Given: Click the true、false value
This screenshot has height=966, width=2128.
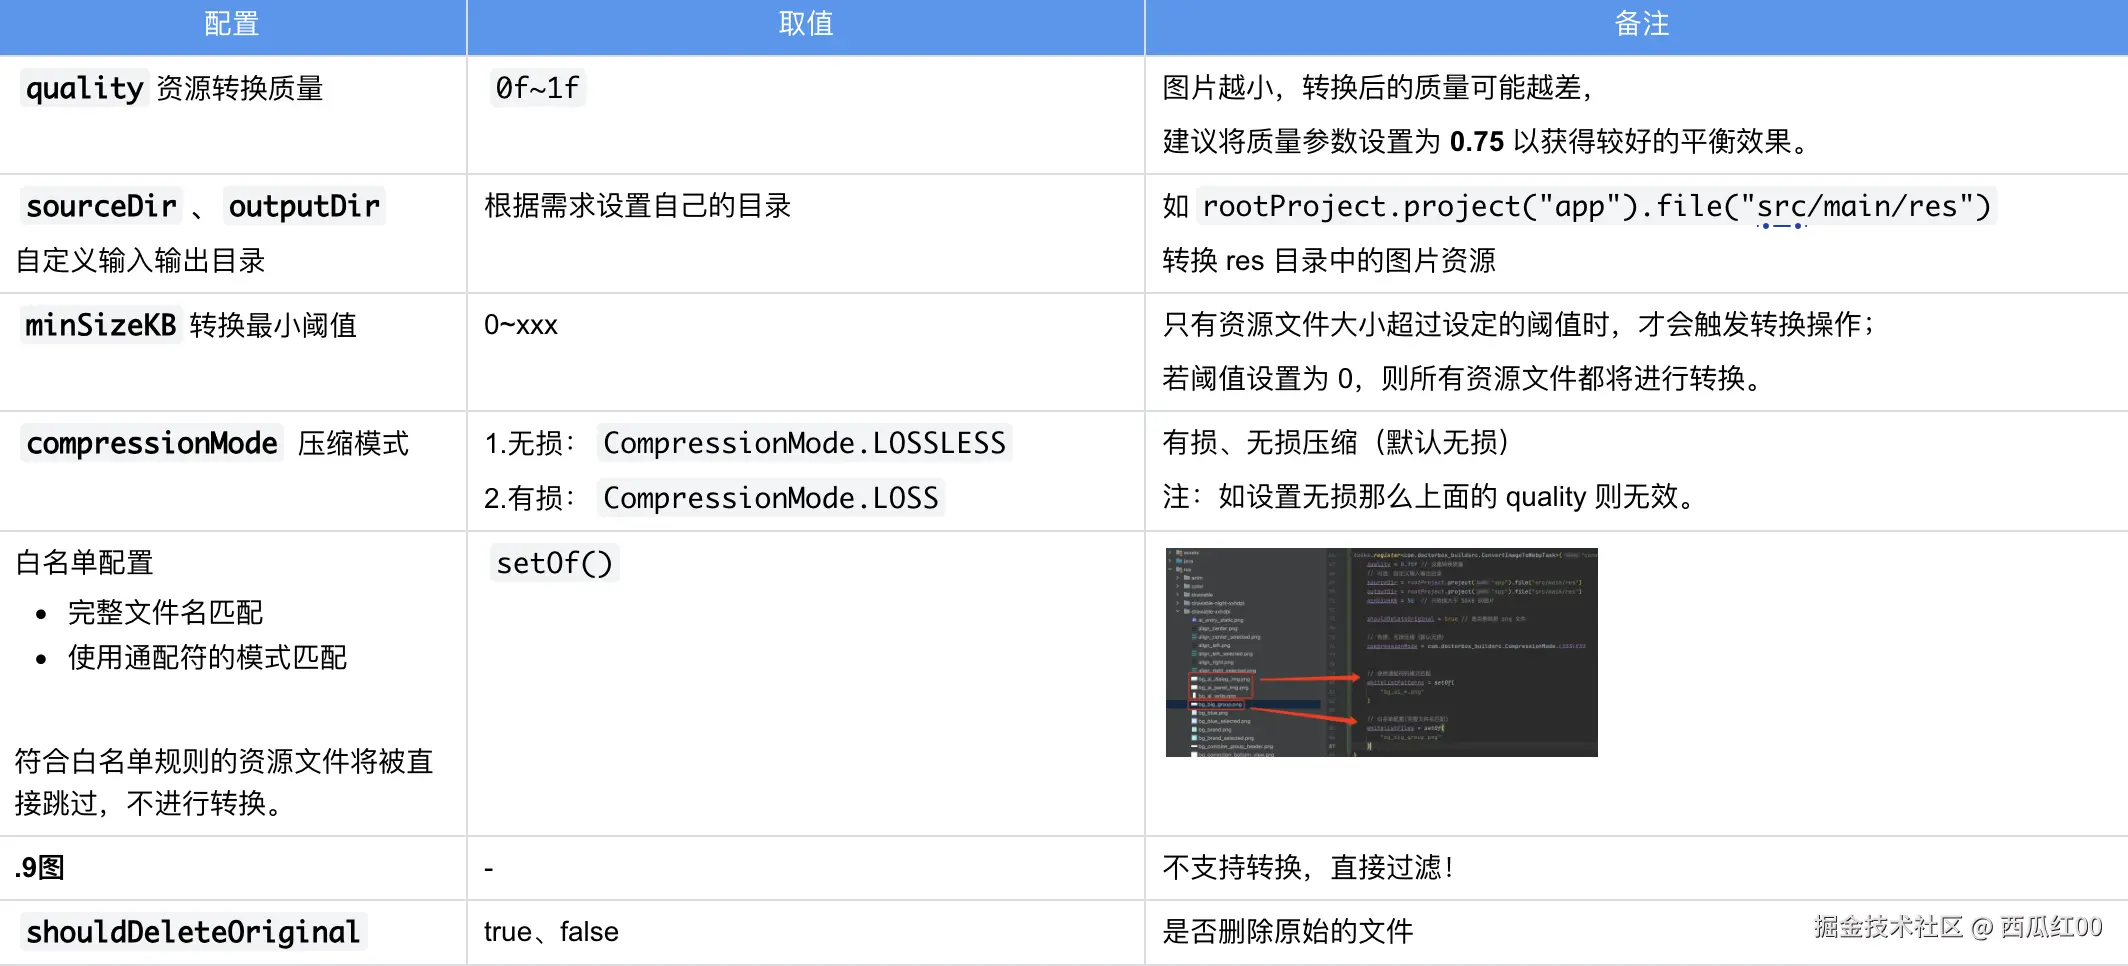Looking at the screenshot, I should point(551,932).
